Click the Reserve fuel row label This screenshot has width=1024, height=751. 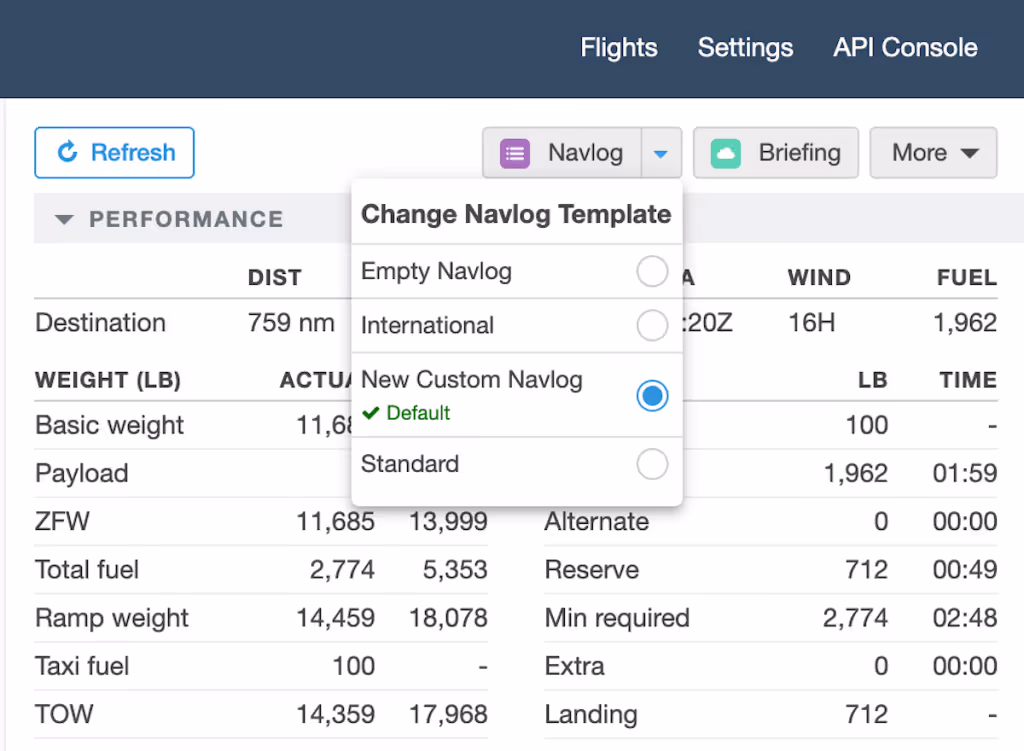[x=592, y=570]
